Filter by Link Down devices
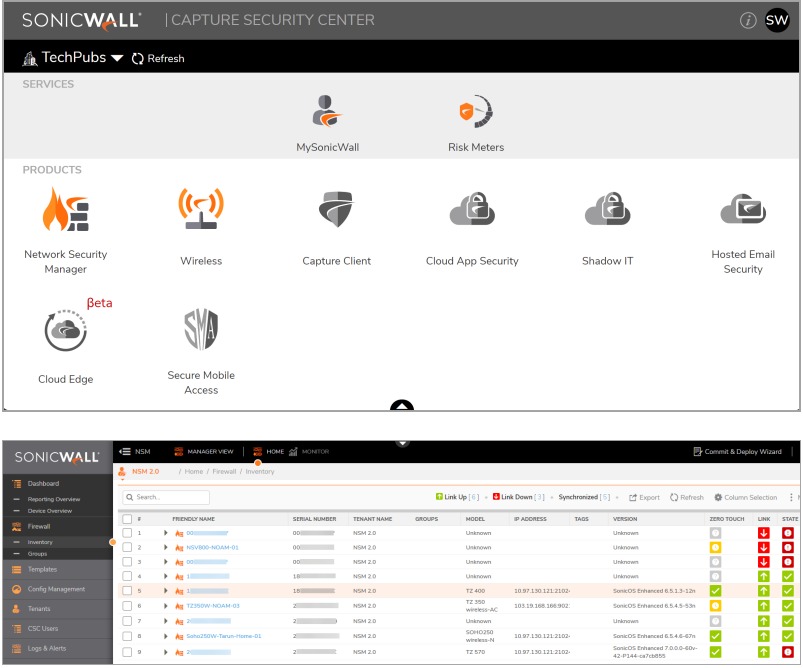This screenshot has height=668, width=803. [518, 497]
